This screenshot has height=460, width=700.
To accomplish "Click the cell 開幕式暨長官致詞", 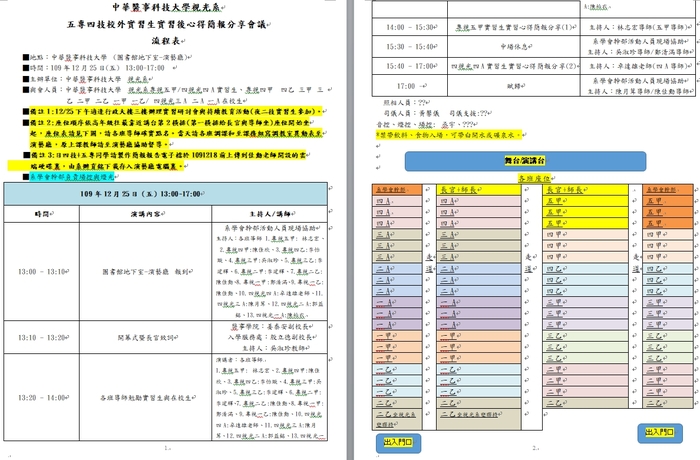I will coord(146,337).
